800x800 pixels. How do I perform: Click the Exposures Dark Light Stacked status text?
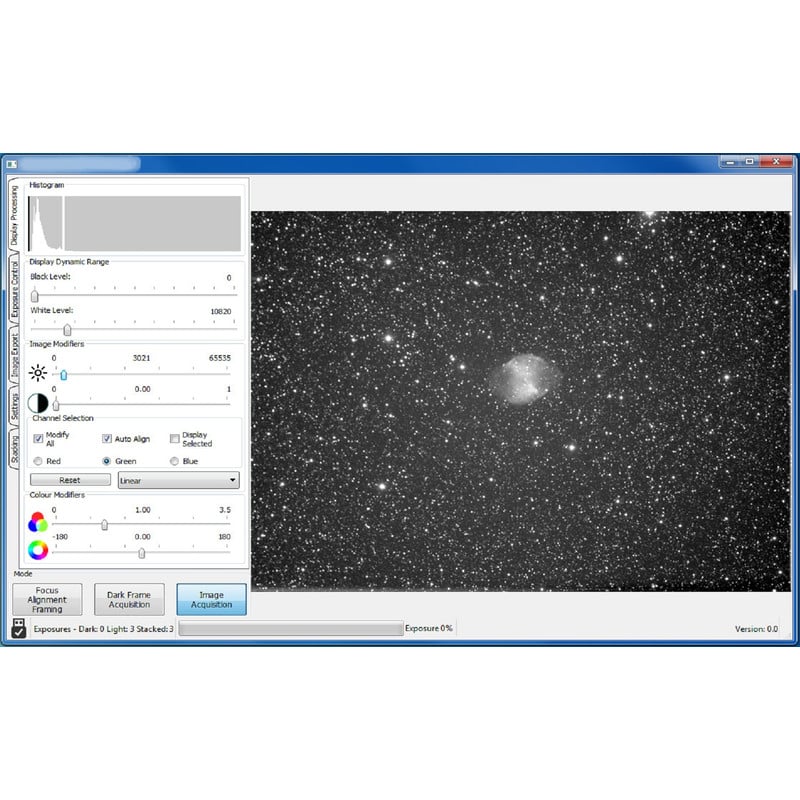[x=104, y=629]
